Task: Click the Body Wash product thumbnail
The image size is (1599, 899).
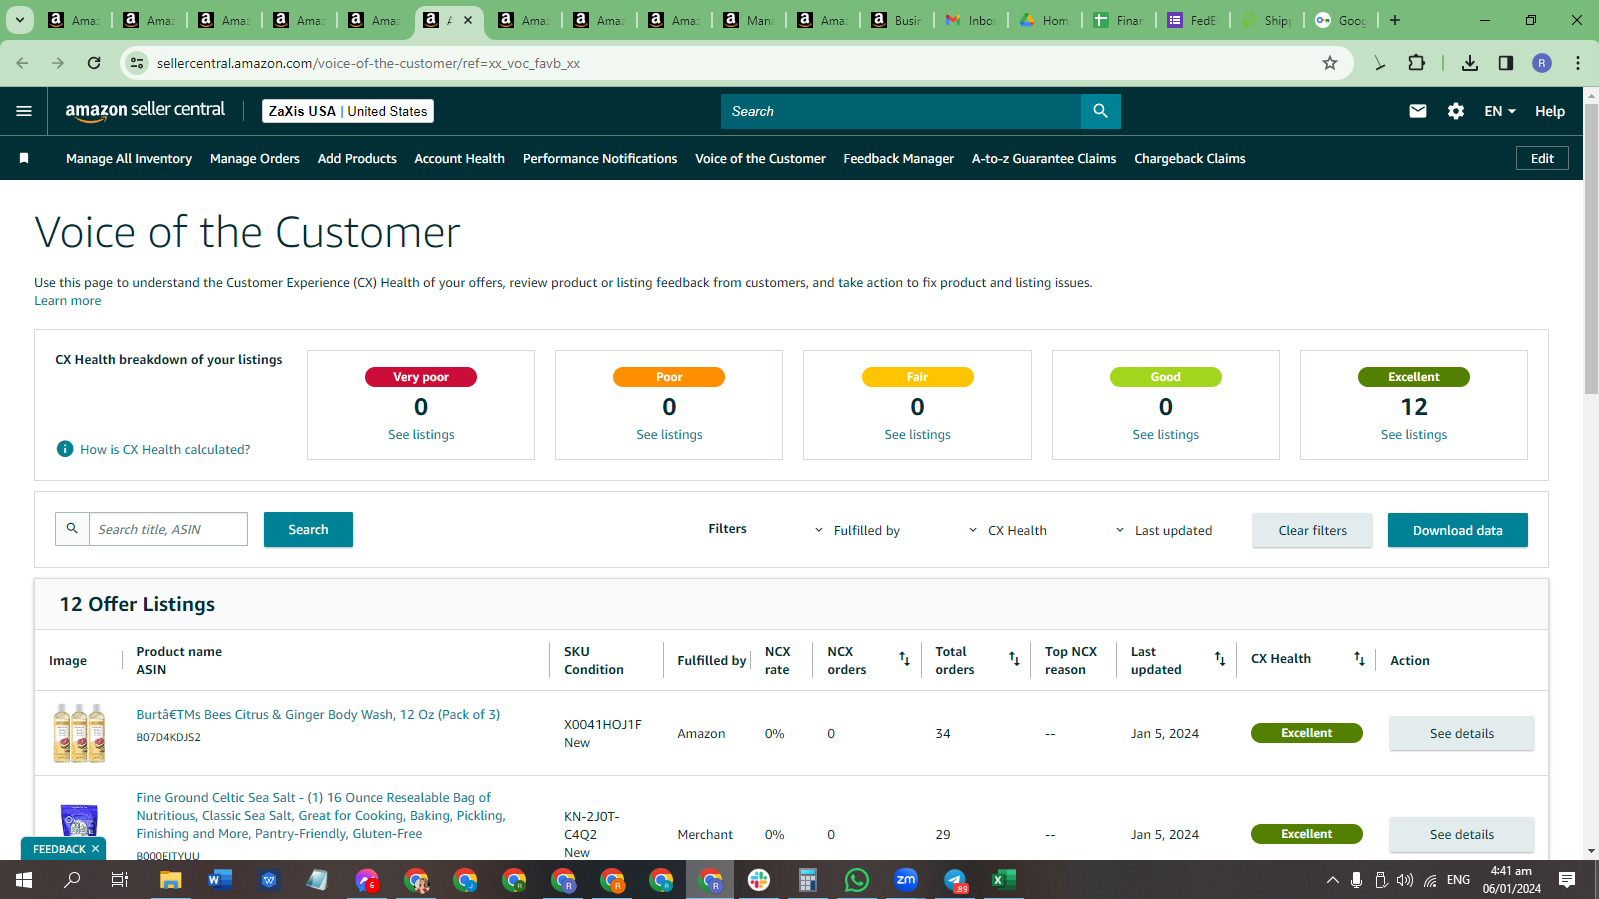Action: (79, 733)
